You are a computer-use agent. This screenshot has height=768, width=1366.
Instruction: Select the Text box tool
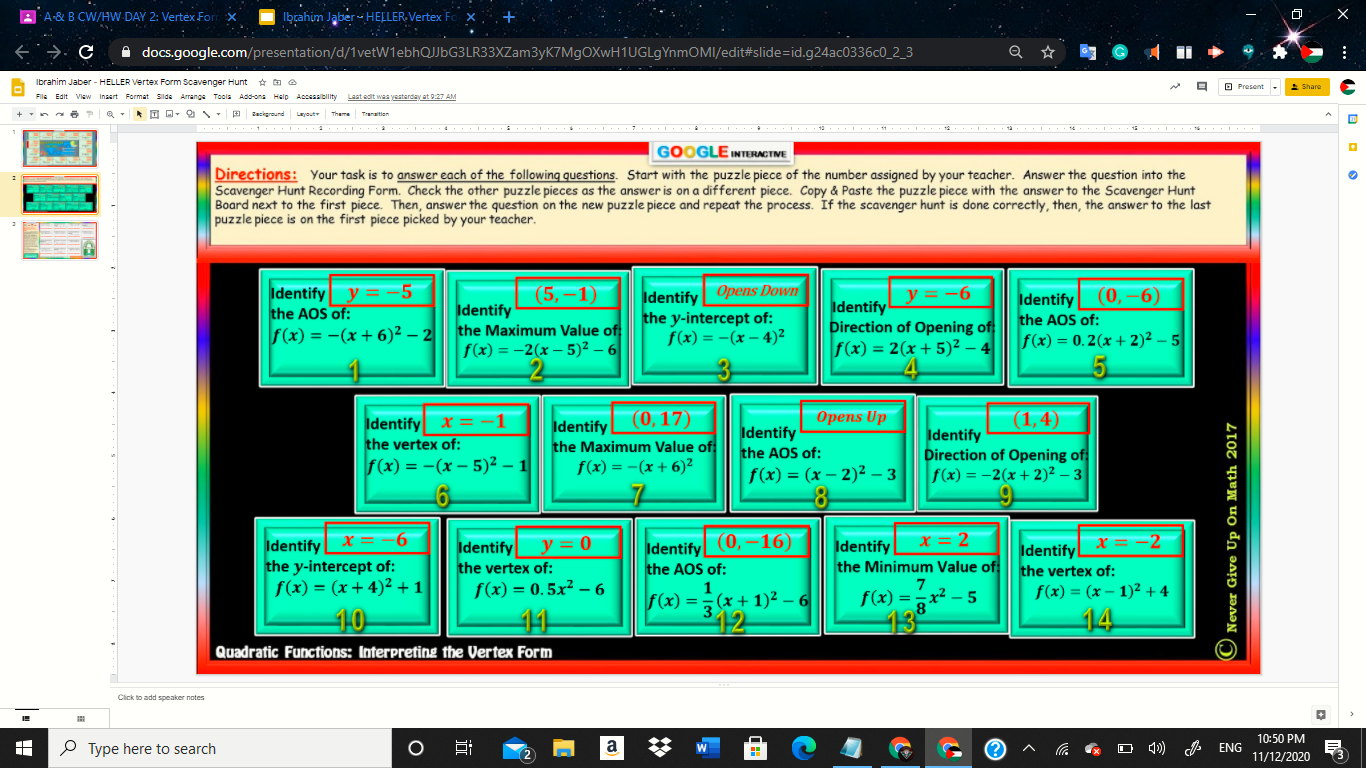[155, 113]
